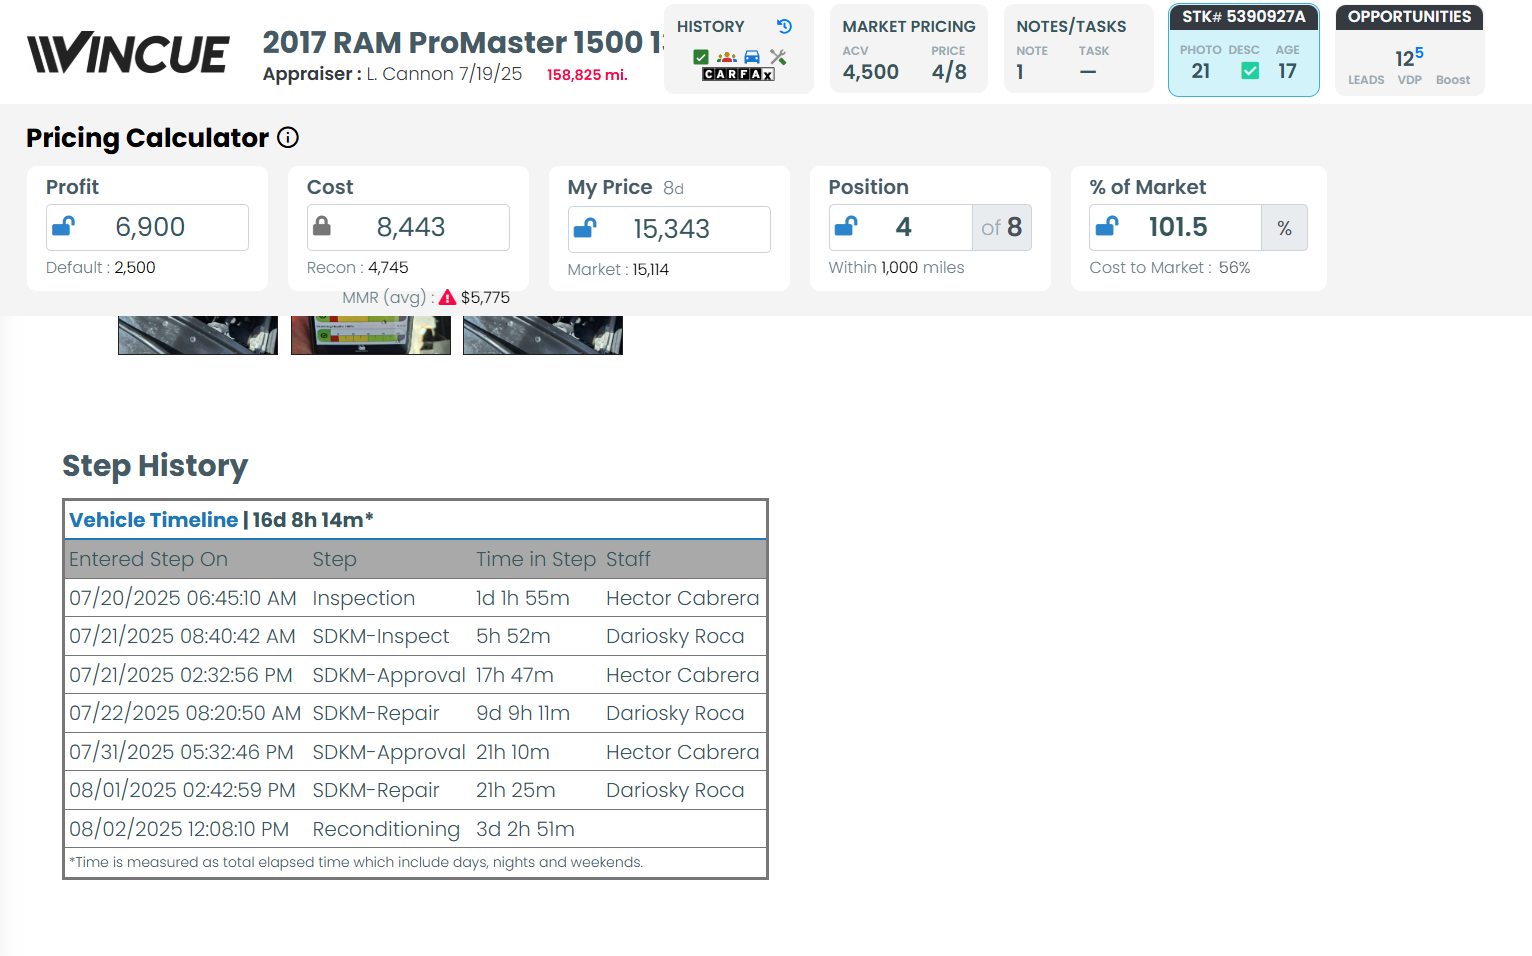Open the NOTES/TASKS panel heading
The image size is (1532, 956).
1071,27
